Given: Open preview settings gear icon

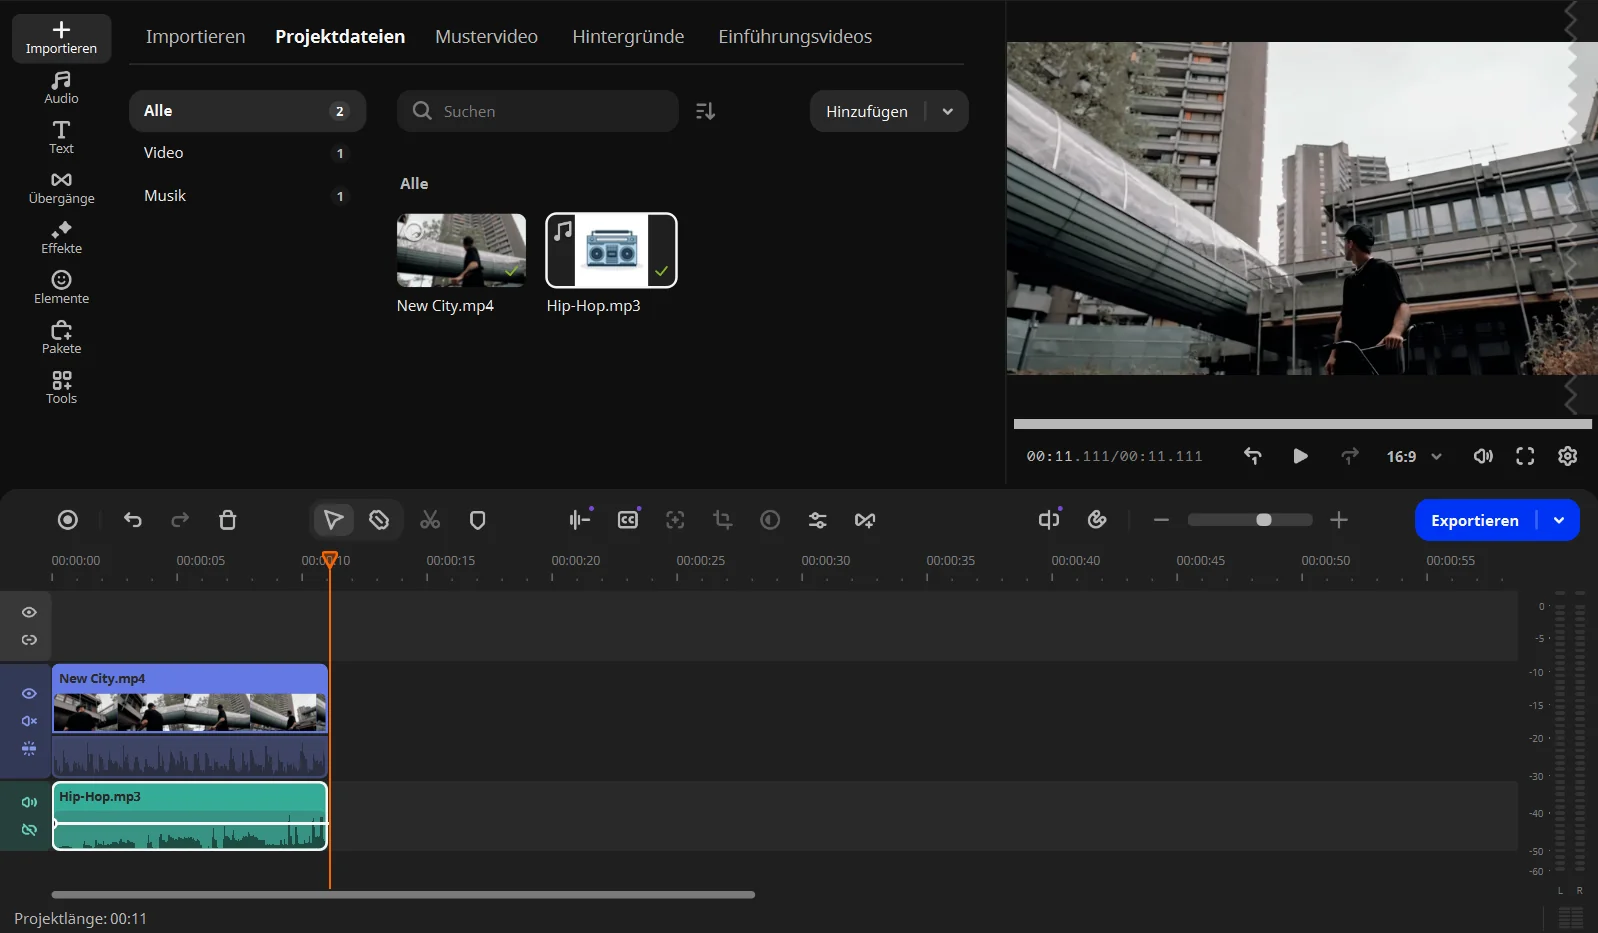Looking at the screenshot, I should pos(1567,456).
